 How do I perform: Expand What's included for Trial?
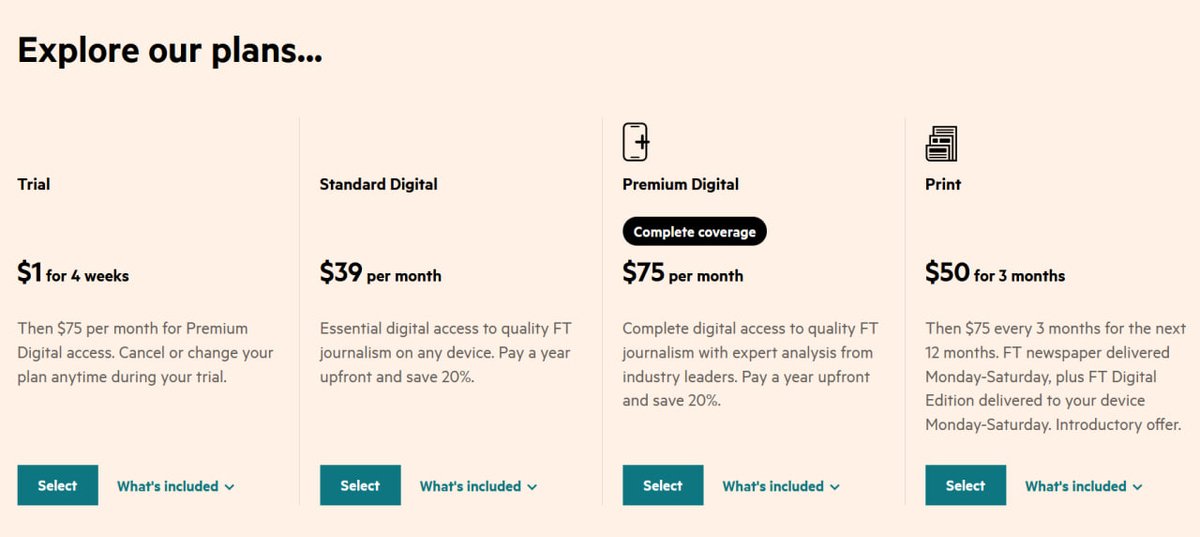(x=176, y=486)
